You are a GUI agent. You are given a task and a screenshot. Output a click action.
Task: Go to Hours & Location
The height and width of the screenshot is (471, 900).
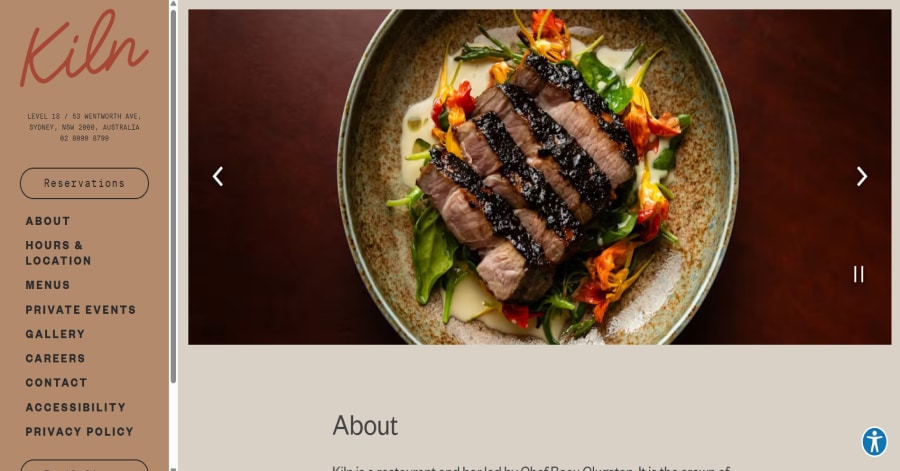coord(58,253)
